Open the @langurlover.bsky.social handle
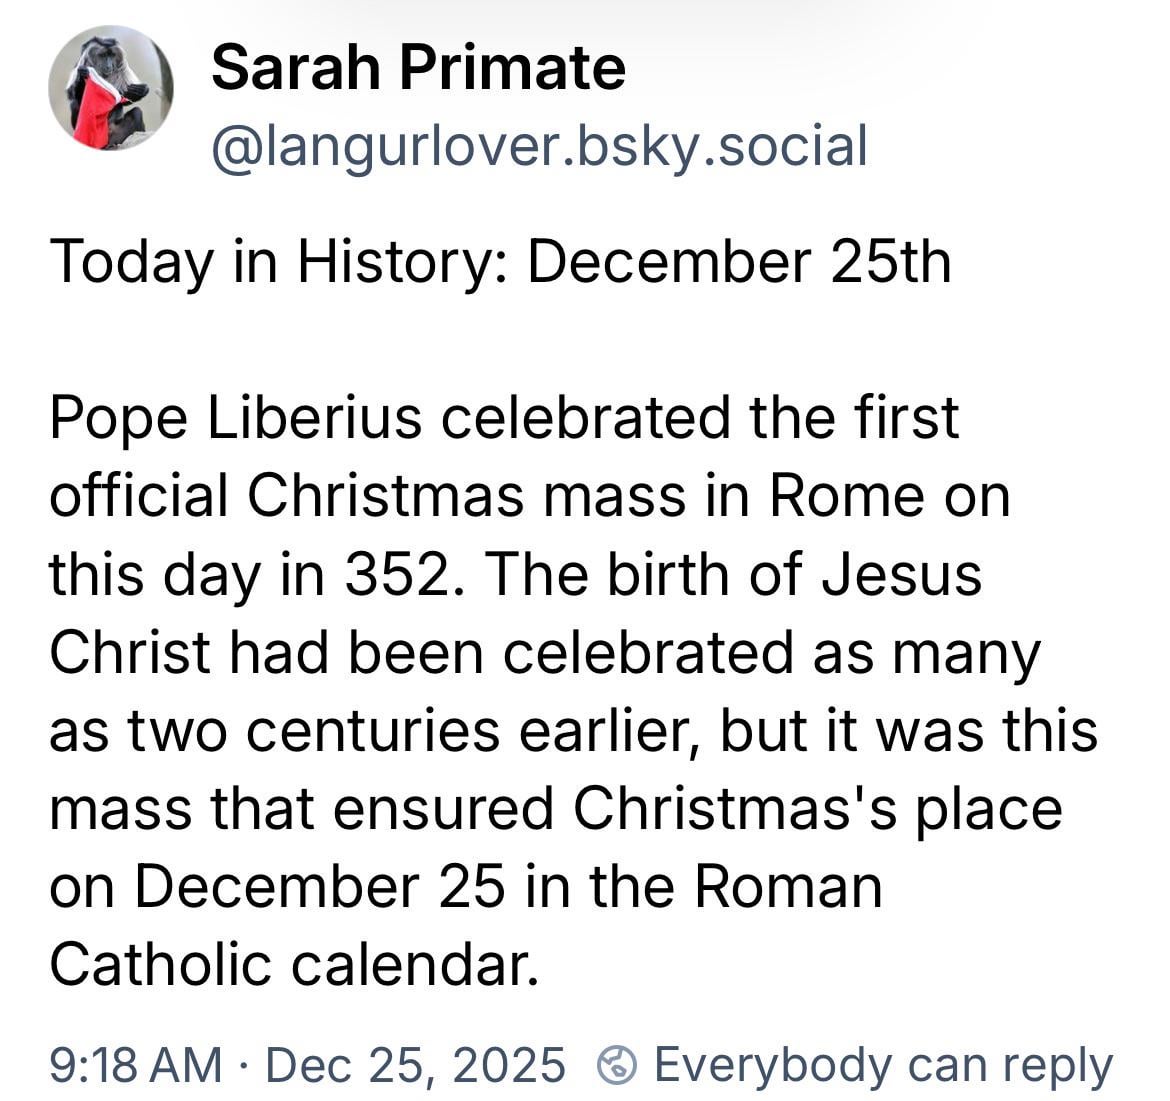Screen dimensions: 1170x1101 pos(539,146)
